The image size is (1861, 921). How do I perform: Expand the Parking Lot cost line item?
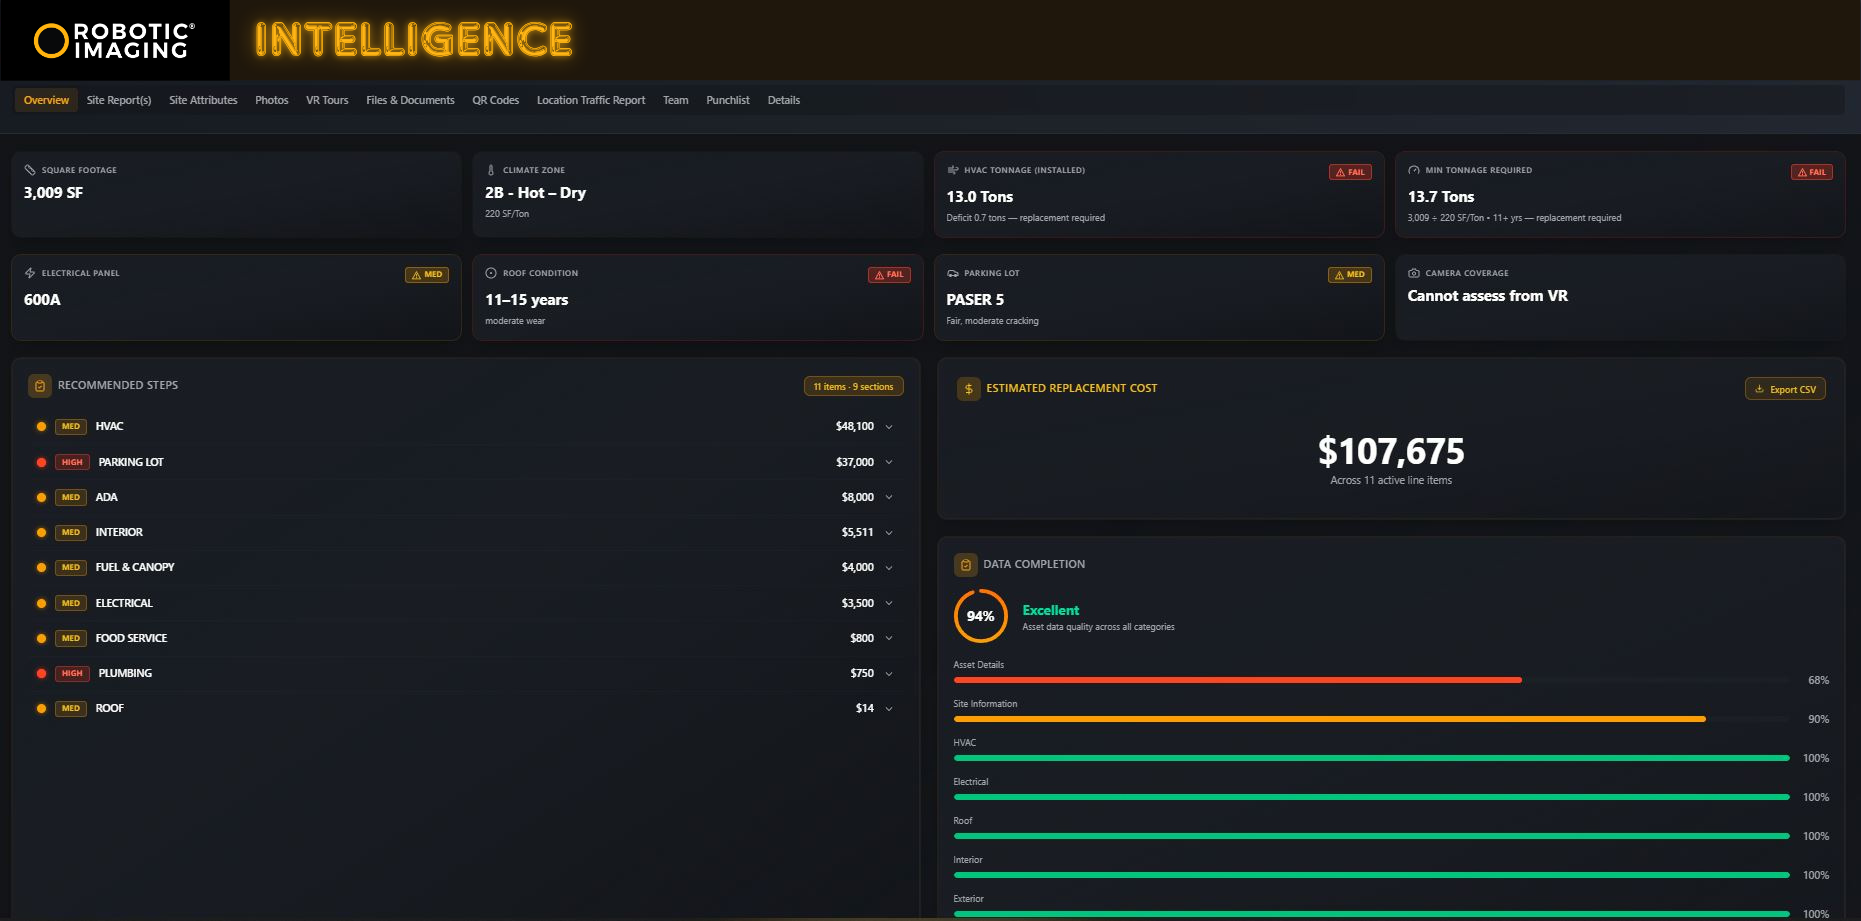(887, 462)
